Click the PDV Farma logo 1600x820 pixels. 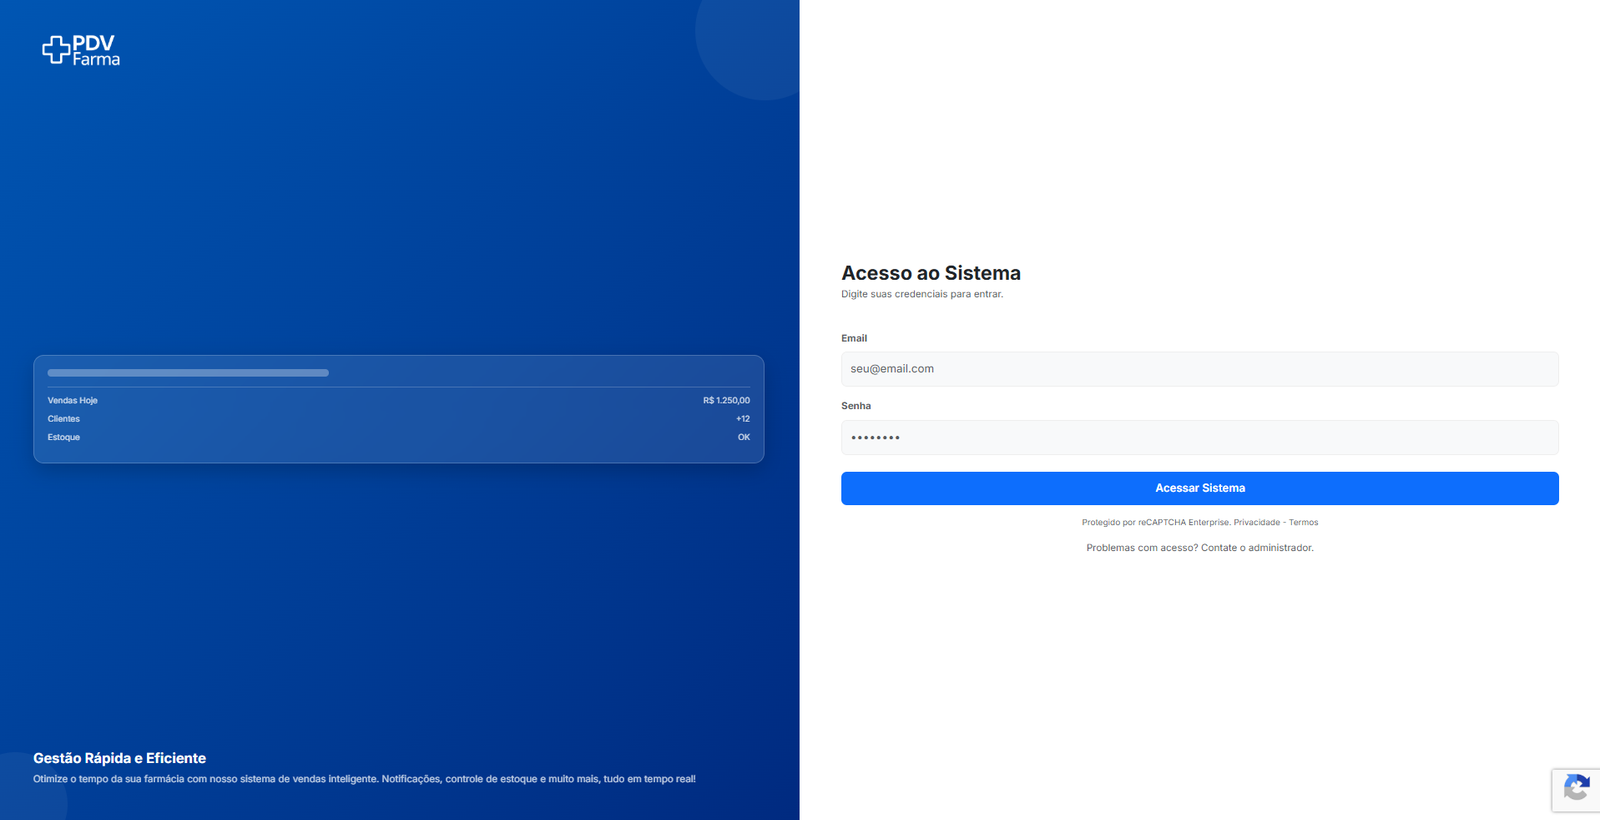click(x=81, y=50)
